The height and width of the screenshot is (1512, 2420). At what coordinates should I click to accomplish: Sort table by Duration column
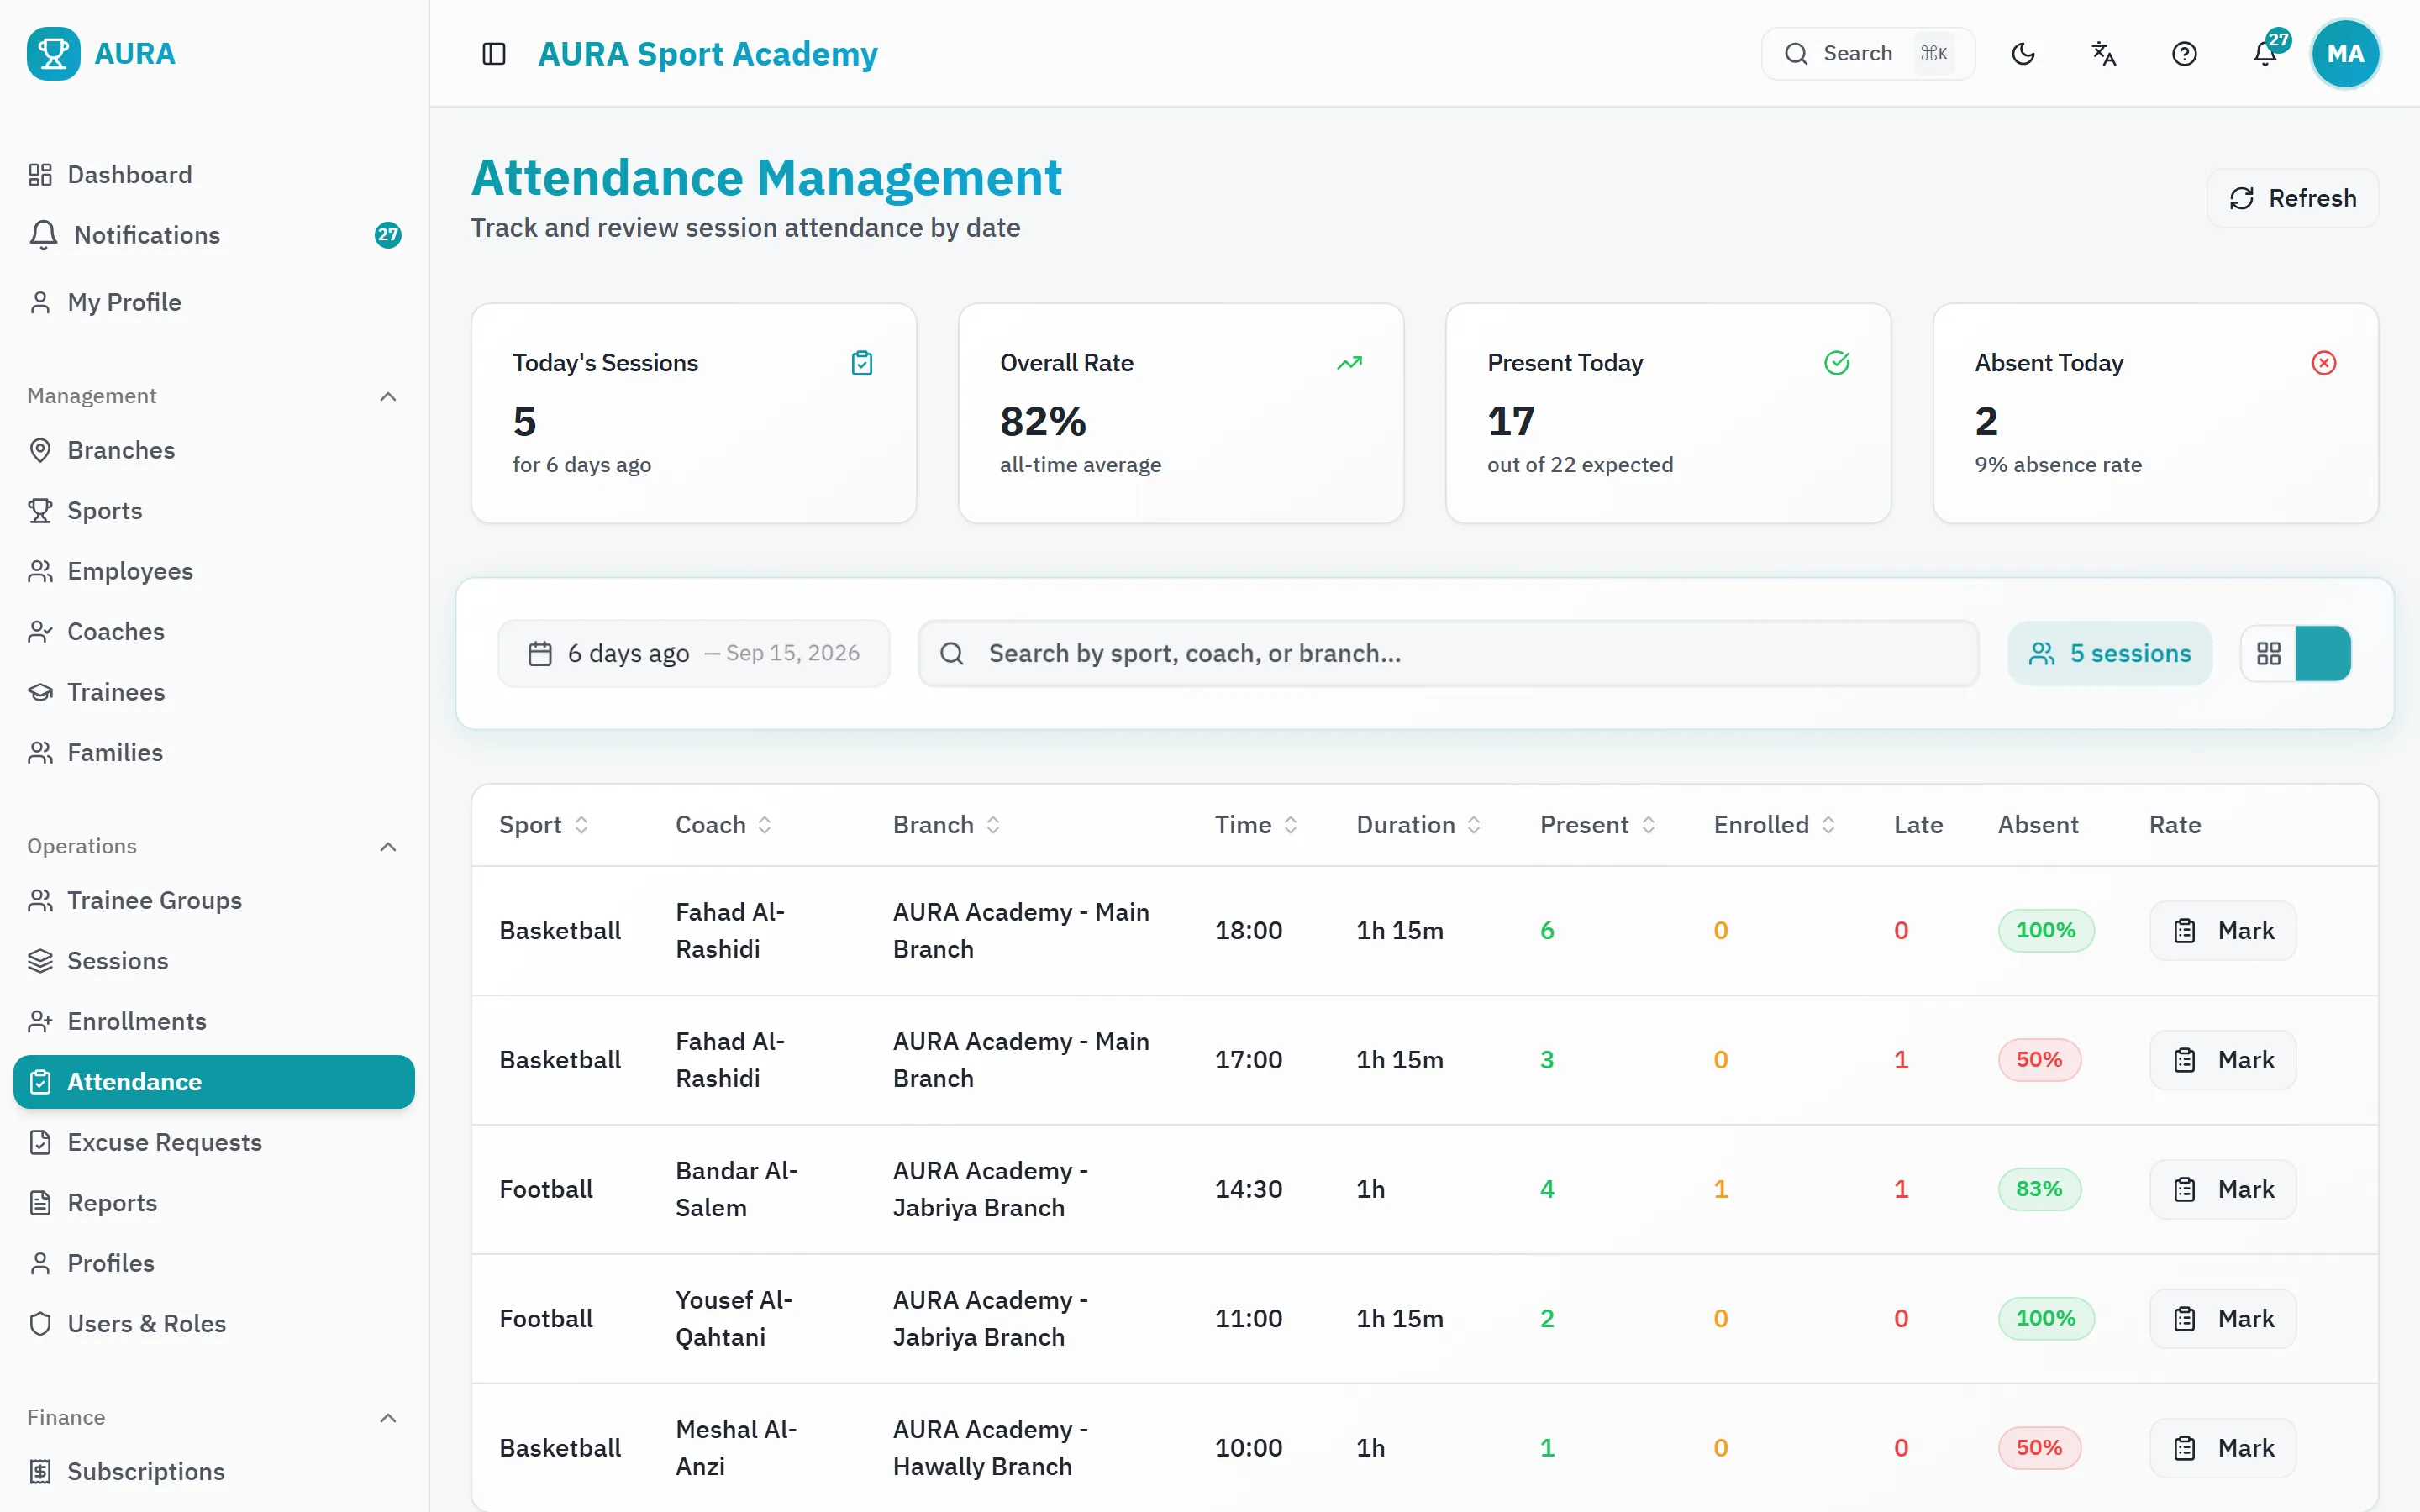[1419, 825]
